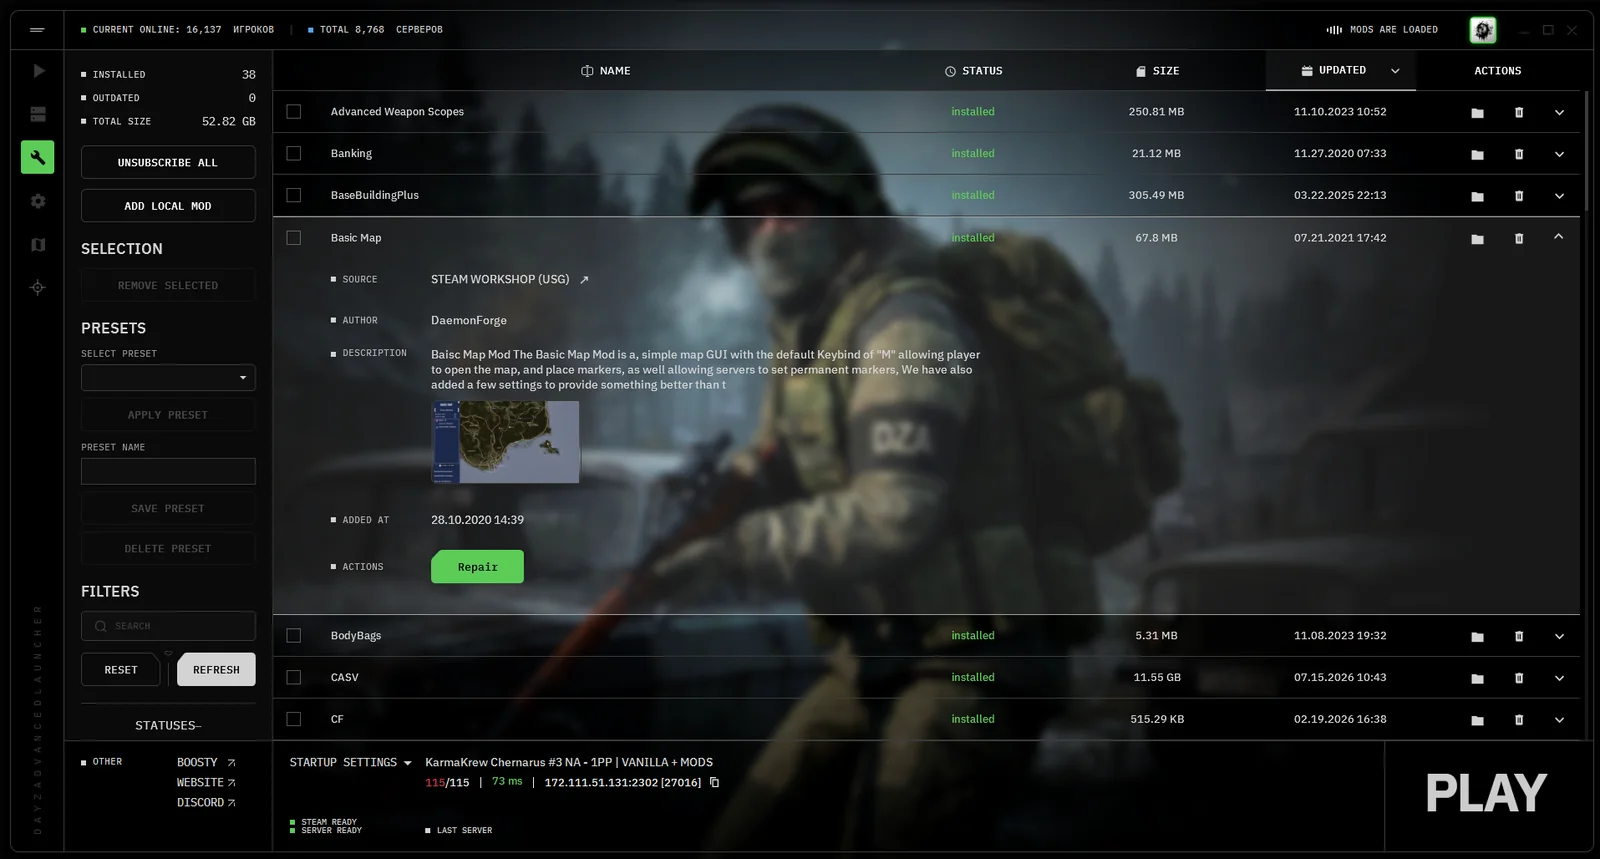Open settings gear in sidebar
The width and height of the screenshot is (1600, 859).
(x=38, y=201)
